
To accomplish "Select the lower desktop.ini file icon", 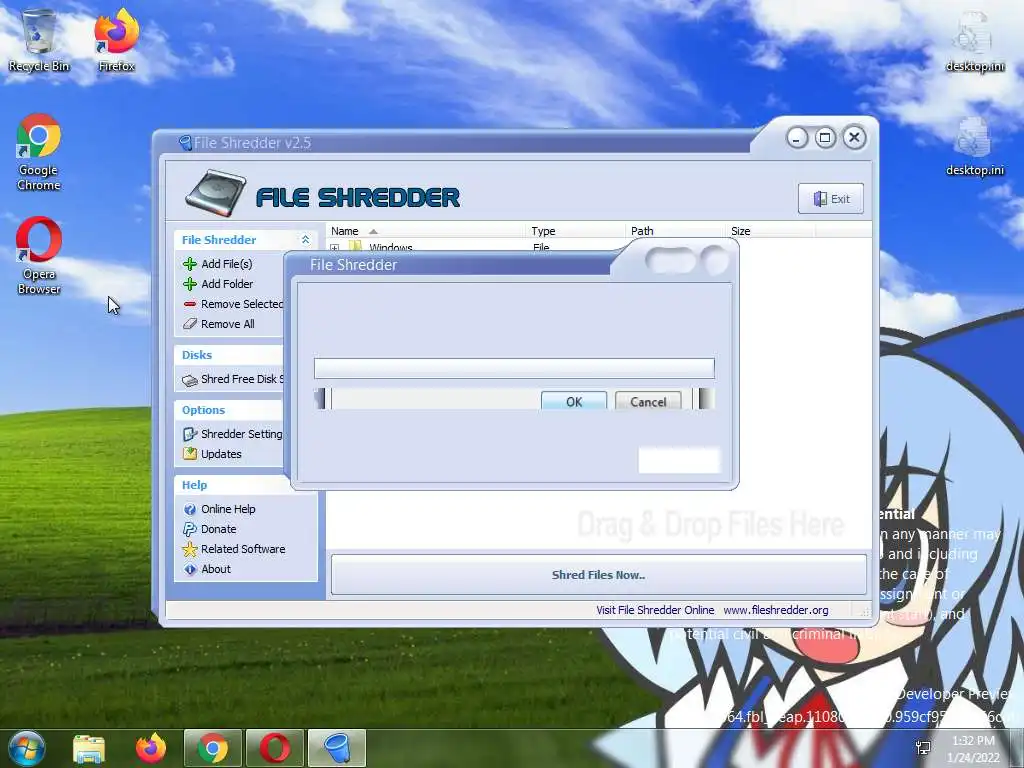I will pos(974,146).
